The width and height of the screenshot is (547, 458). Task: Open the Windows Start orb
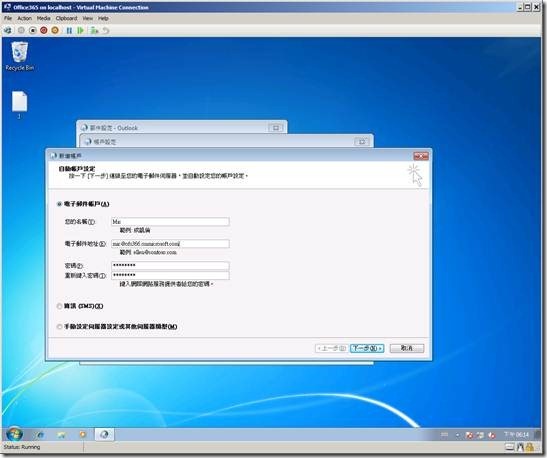14,434
